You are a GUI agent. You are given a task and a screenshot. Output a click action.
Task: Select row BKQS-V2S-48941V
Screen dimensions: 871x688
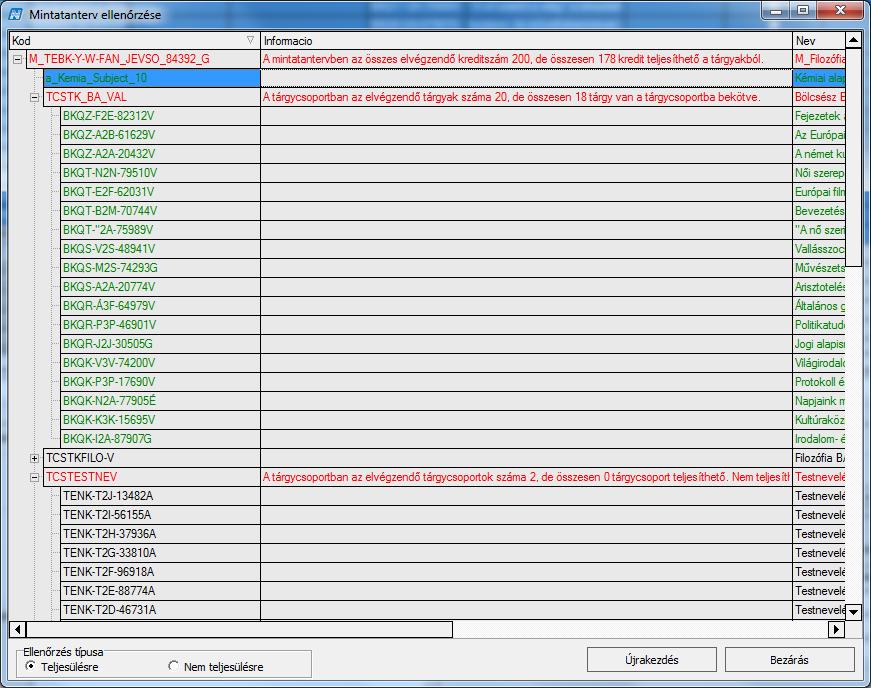[x=160, y=249]
